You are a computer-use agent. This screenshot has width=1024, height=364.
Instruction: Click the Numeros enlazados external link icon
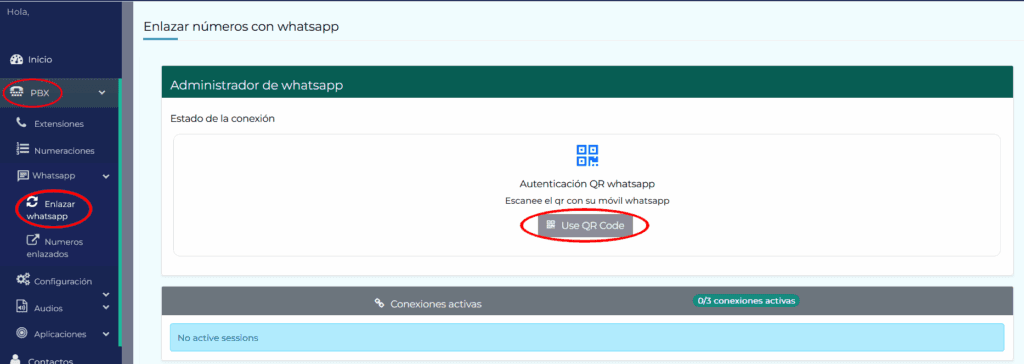[33, 240]
